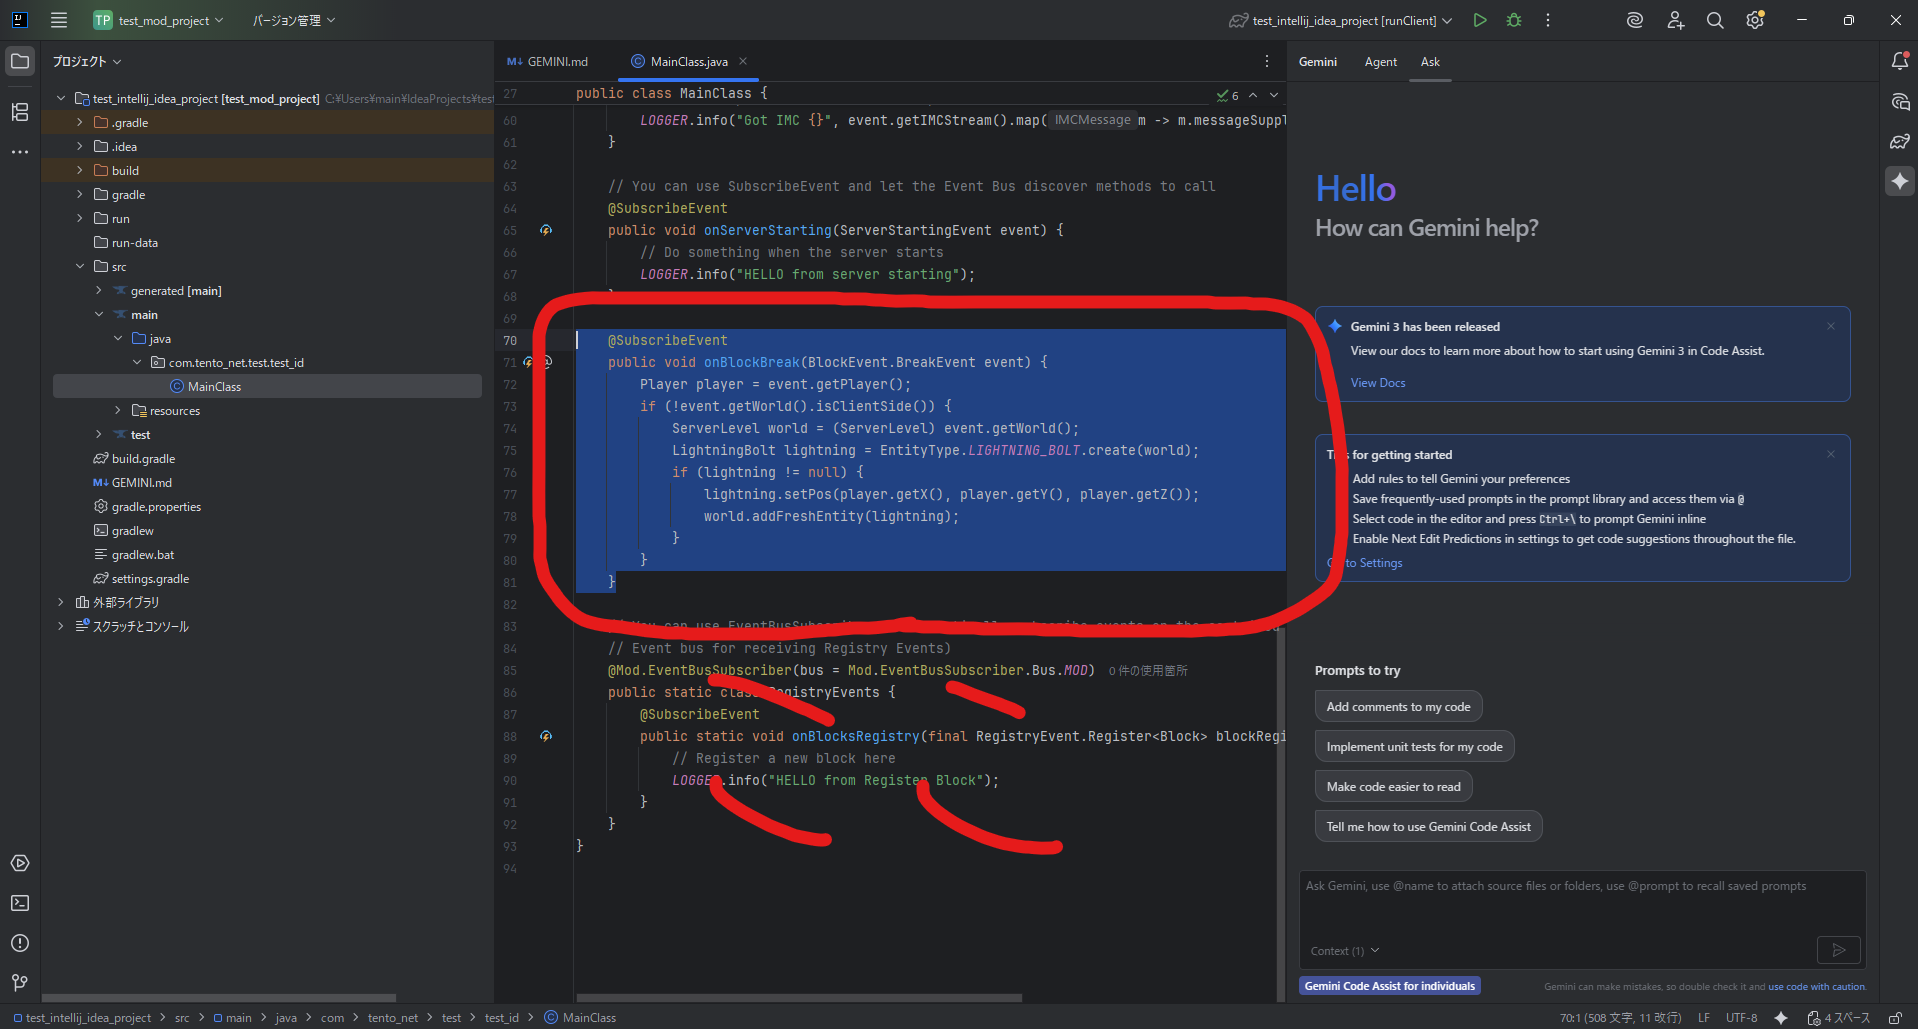This screenshot has width=1918, height=1029.
Task: Open the Structure tool window icon
Action: pyautogui.click(x=20, y=112)
